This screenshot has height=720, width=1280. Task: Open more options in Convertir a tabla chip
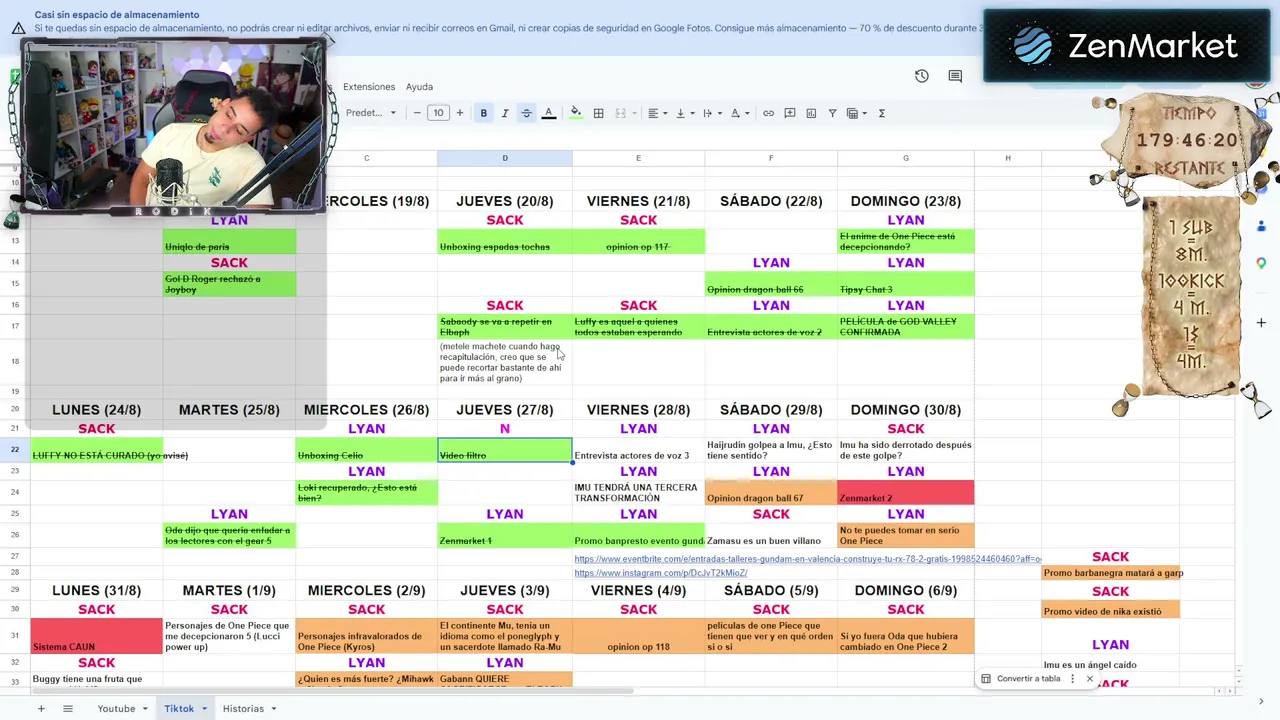[1073, 678]
